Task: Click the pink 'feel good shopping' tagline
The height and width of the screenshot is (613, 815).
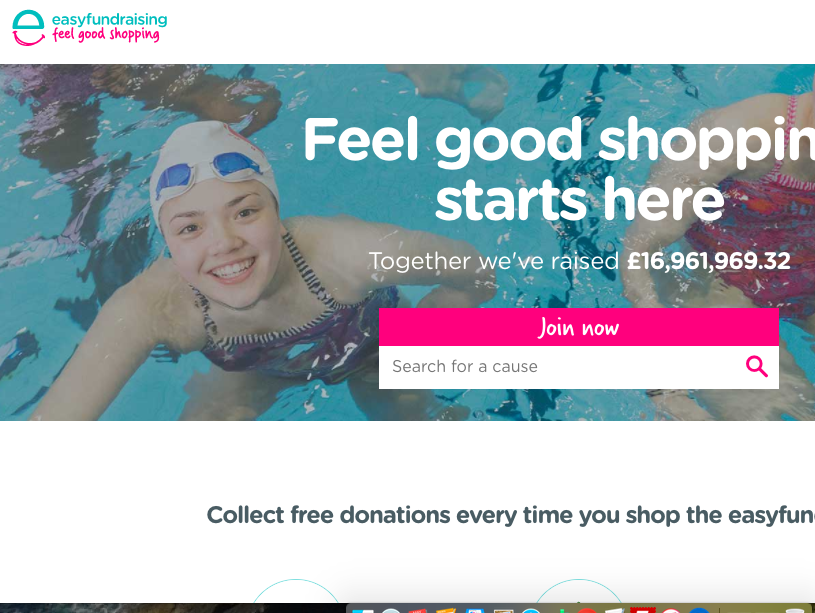Action: tap(106, 34)
